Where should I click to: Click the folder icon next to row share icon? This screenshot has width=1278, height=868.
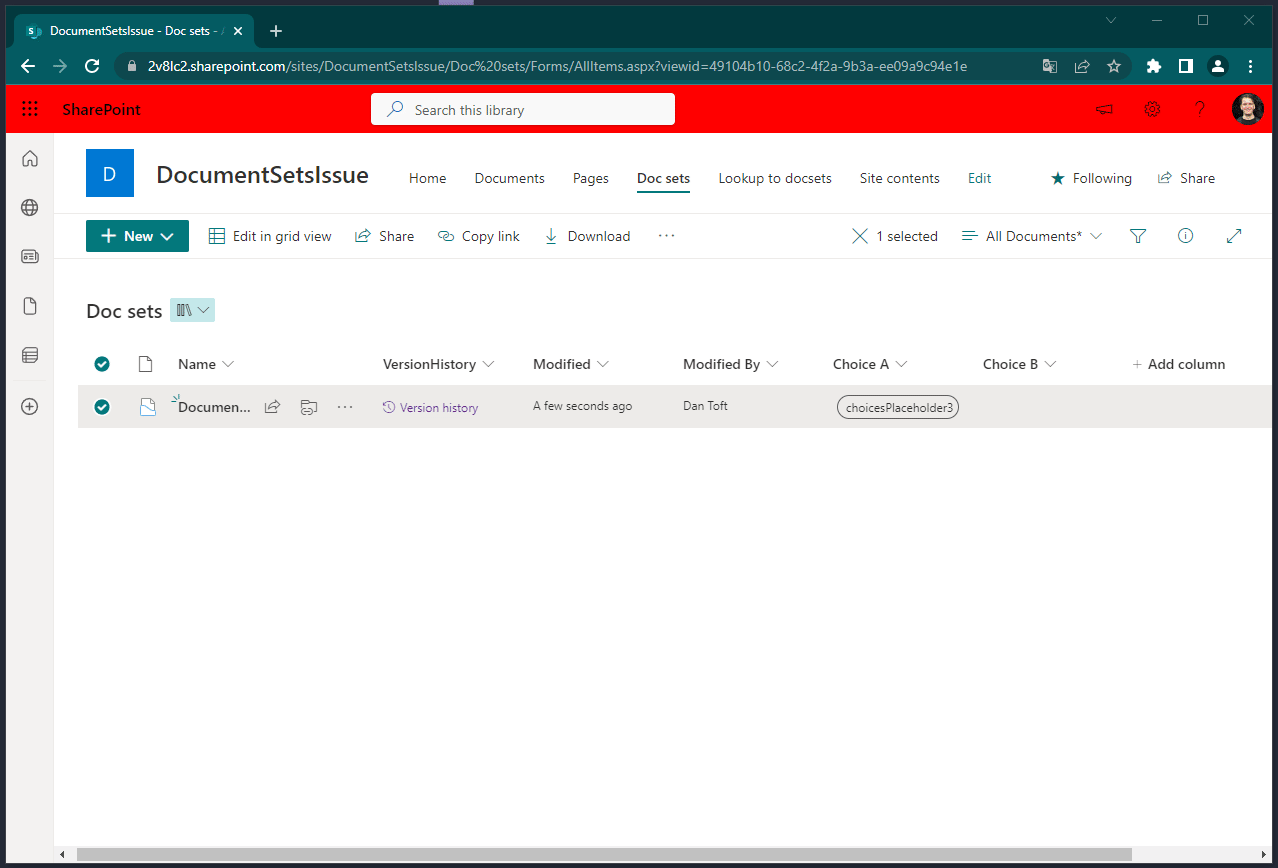click(309, 407)
